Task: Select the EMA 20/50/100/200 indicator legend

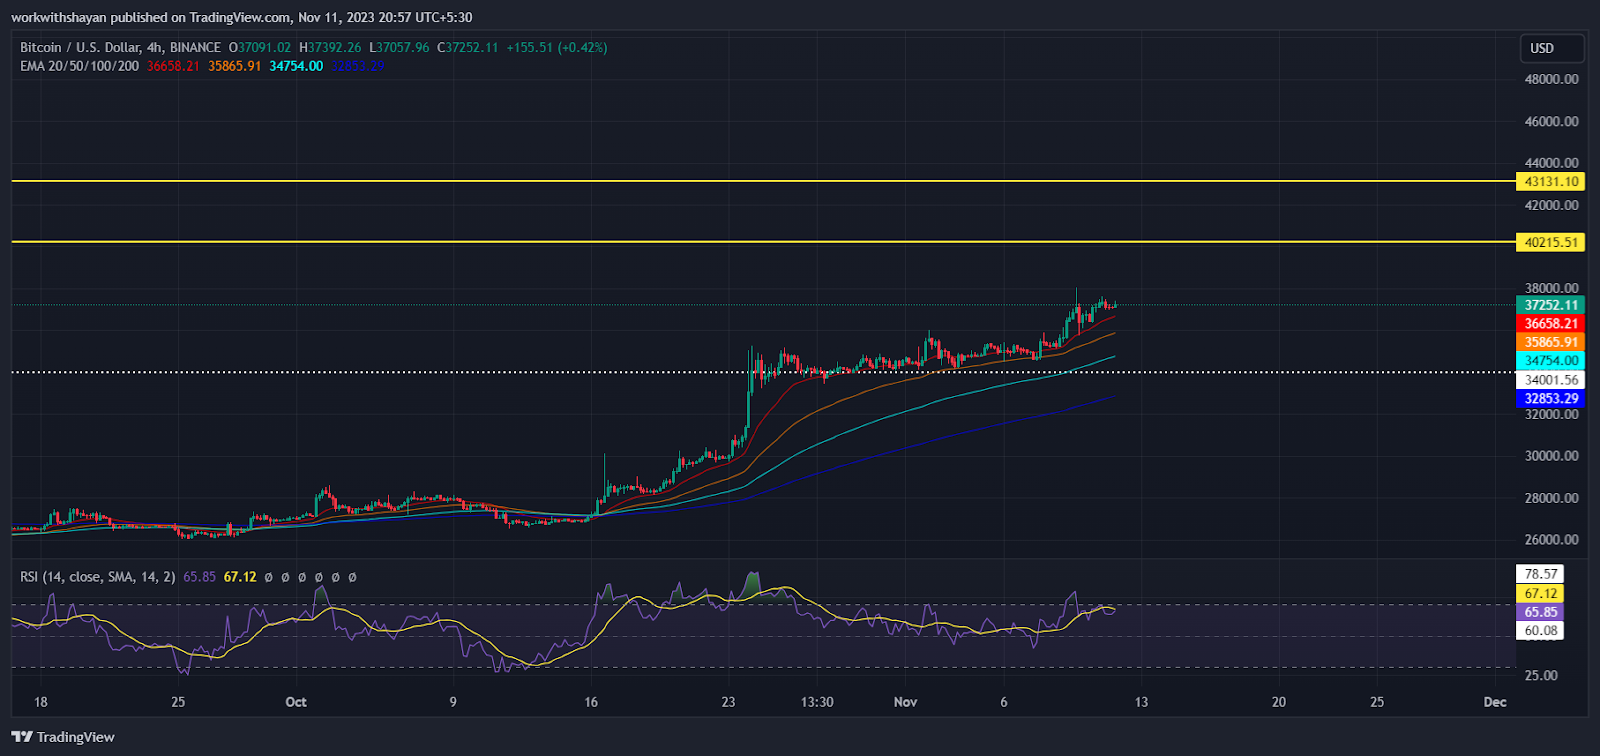Action: click(80, 66)
